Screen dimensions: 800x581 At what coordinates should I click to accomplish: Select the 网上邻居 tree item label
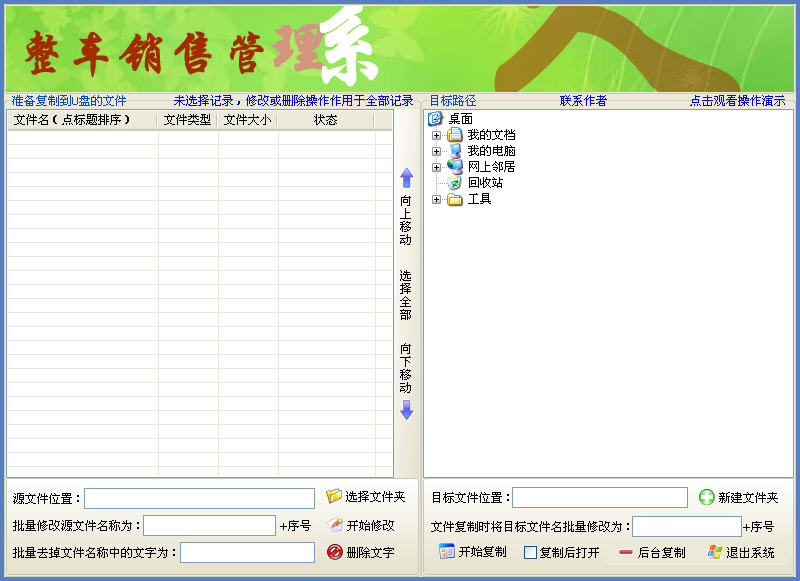(491, 166)
